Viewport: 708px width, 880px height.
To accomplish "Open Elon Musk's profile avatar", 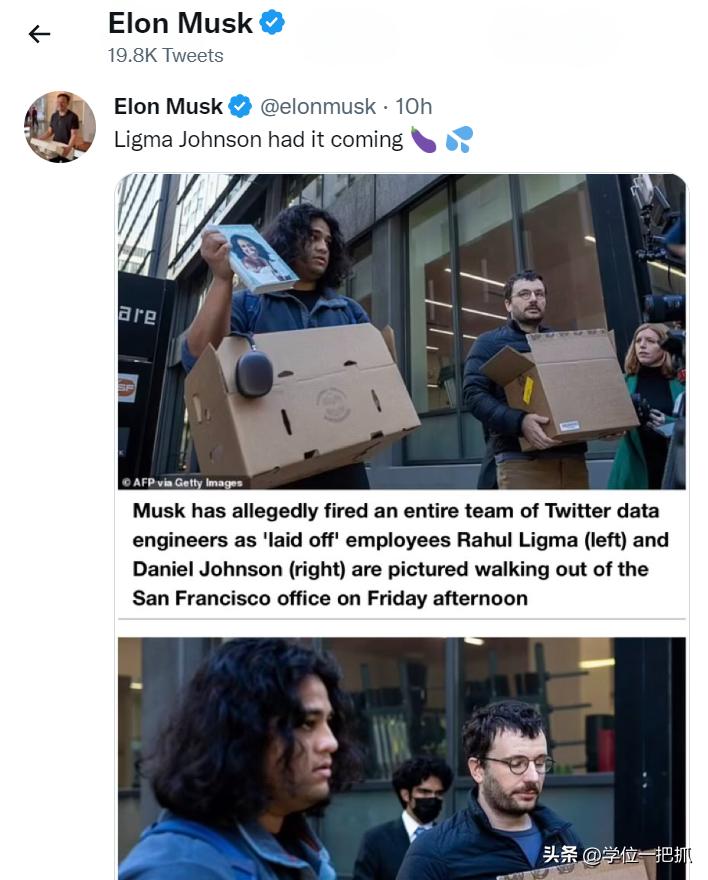I will tap(60, 126).
